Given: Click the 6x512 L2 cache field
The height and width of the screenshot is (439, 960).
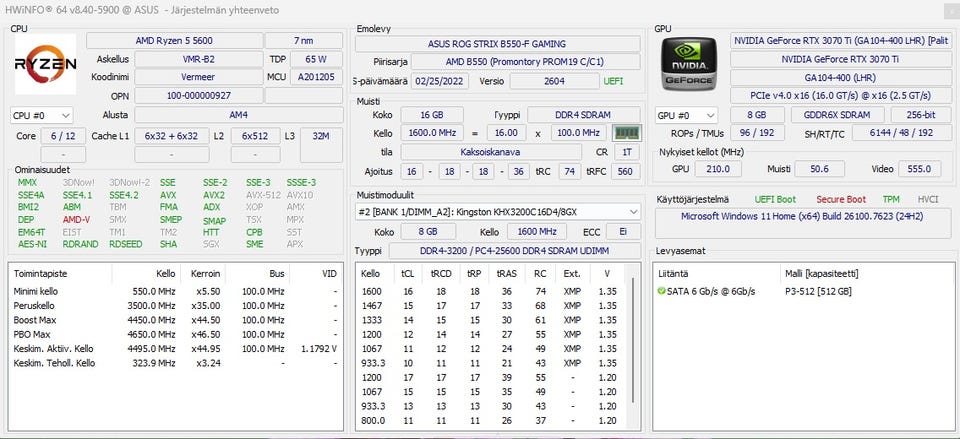Looking at the screenshot, I should pyautogui.click(x=255, y=136).
